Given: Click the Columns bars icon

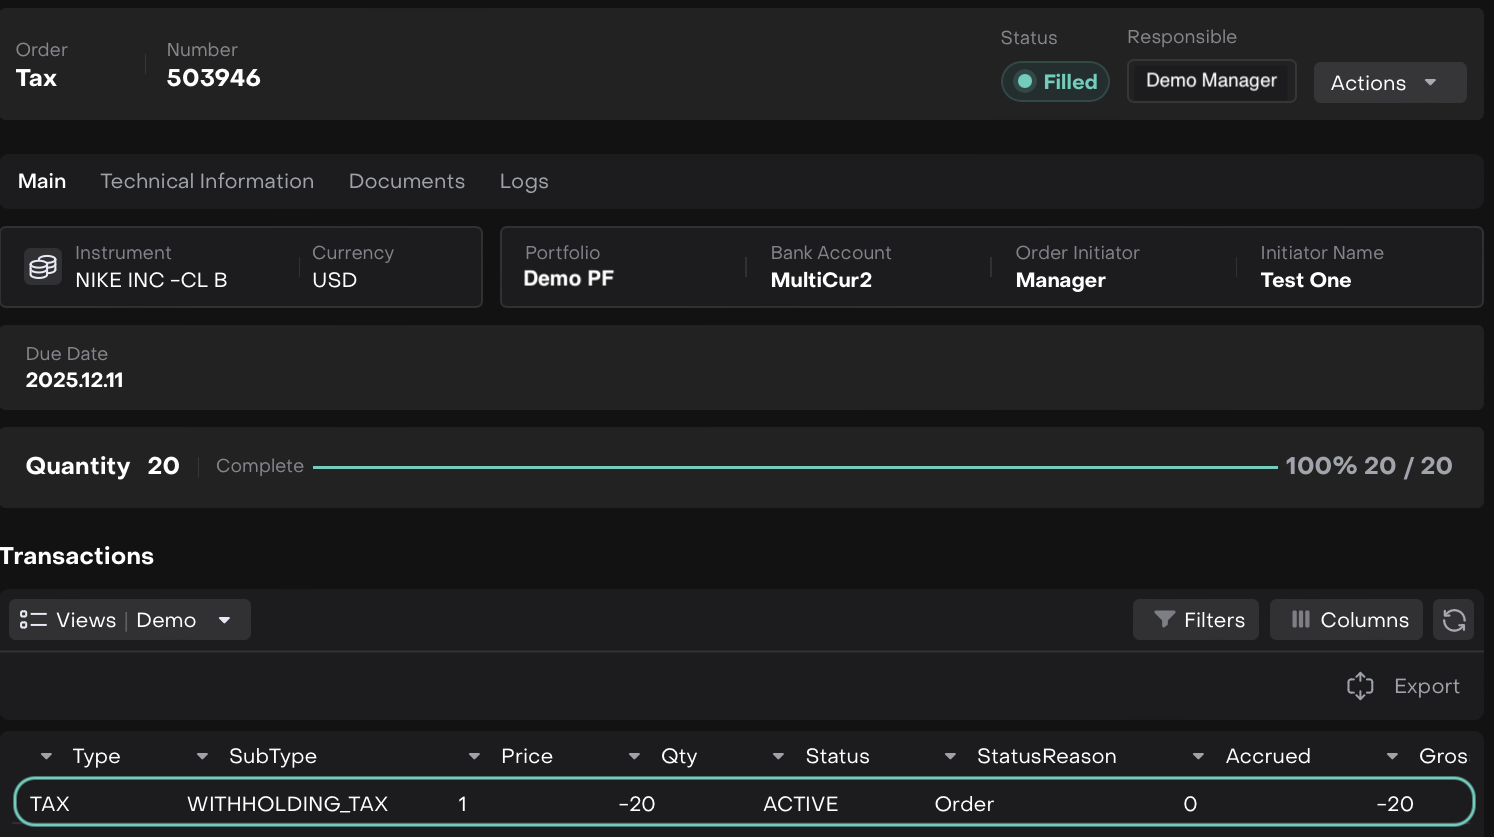Looking at the screenshot, I should (x=1300, y=620).
